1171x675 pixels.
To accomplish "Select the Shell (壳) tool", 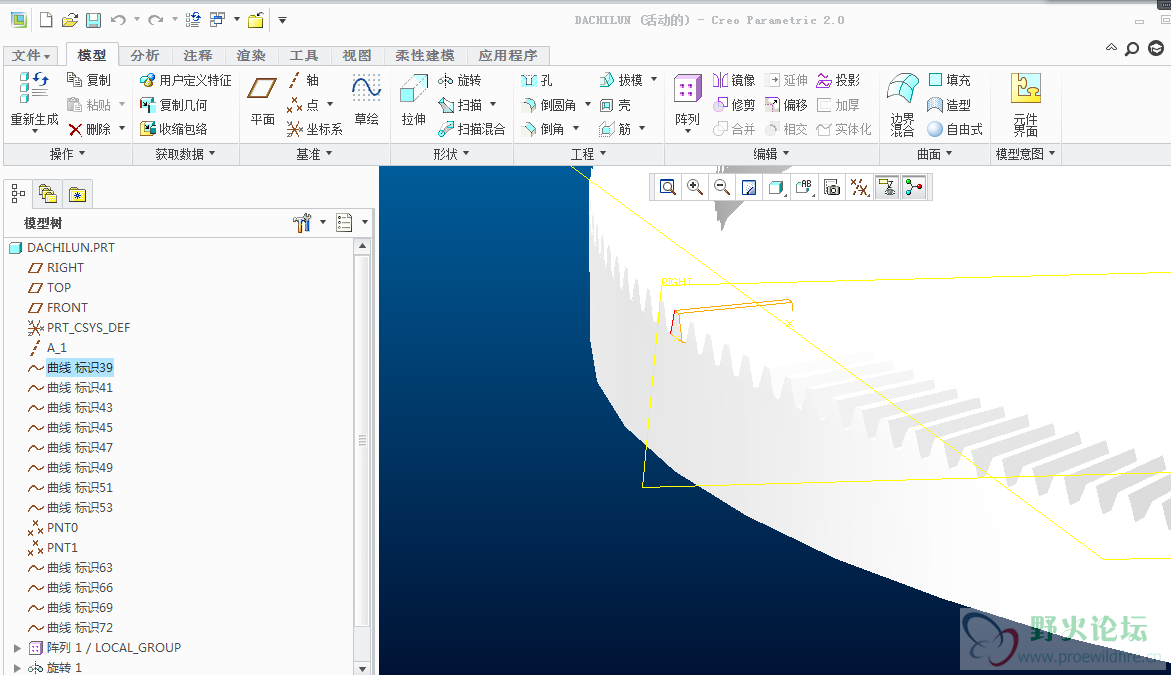I will [x=615, y=105].
